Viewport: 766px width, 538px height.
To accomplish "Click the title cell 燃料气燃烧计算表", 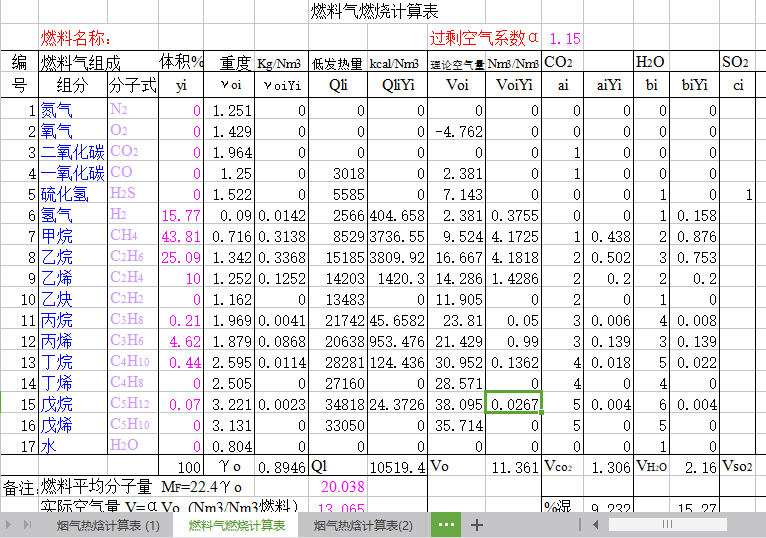I will 374,11.
